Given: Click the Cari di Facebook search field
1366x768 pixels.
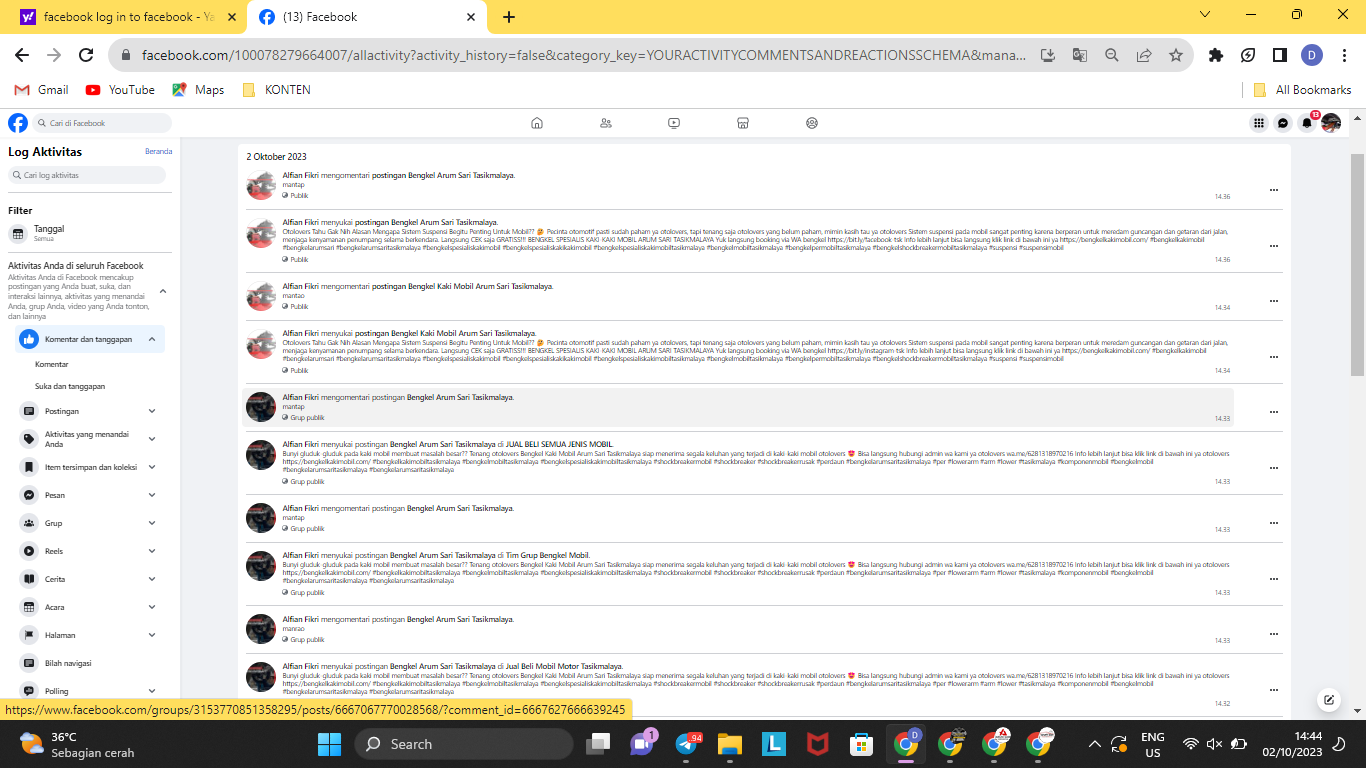Looking at the screenshot, I should (101, 123).
